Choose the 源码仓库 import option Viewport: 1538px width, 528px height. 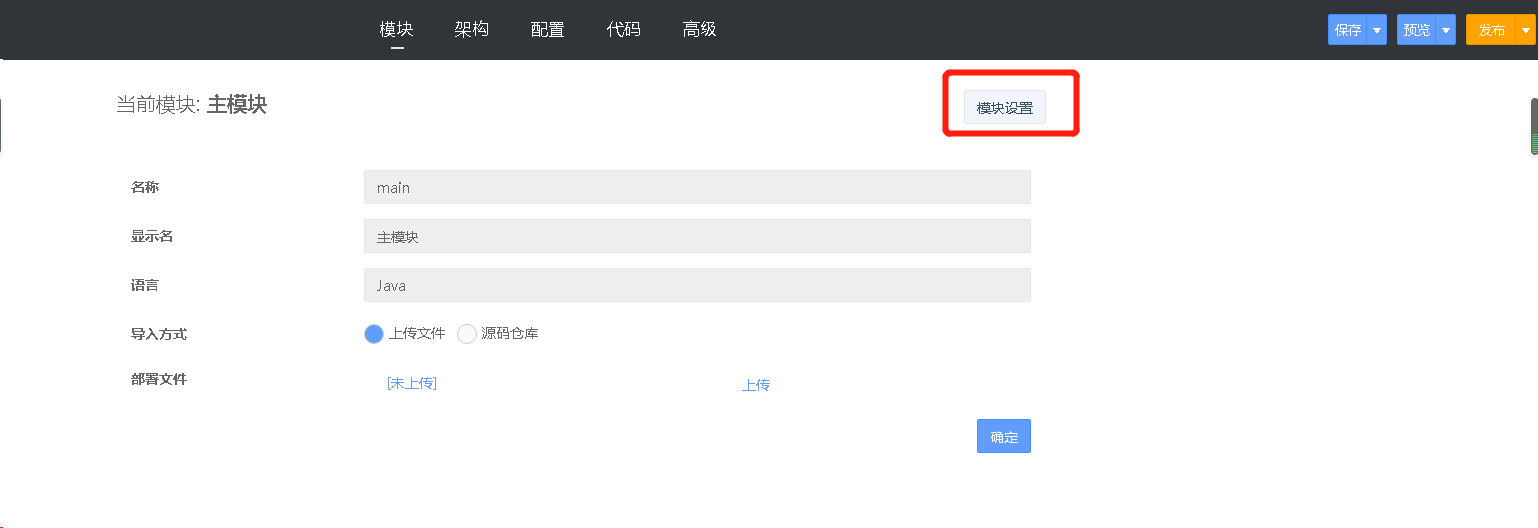[x=467, y=334]
